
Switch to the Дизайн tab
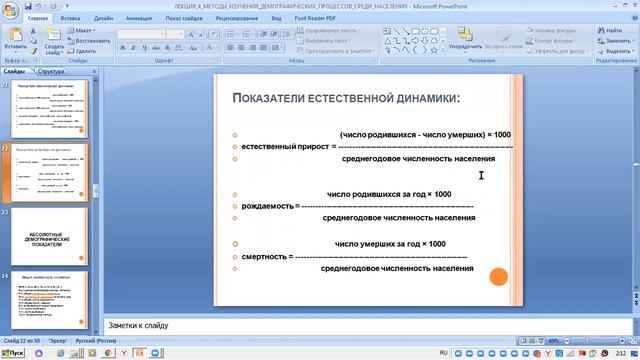[x=103, y=18]
